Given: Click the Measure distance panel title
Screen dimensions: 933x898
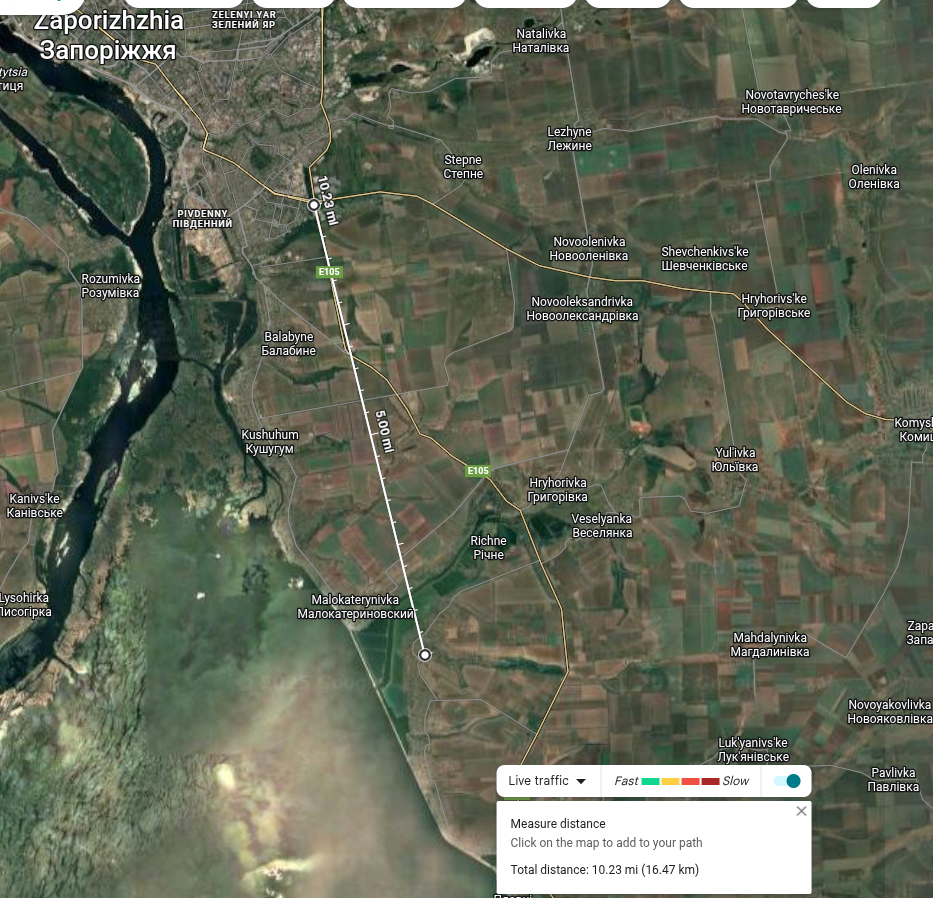Looking at the screenshot, I should point(558,824).
